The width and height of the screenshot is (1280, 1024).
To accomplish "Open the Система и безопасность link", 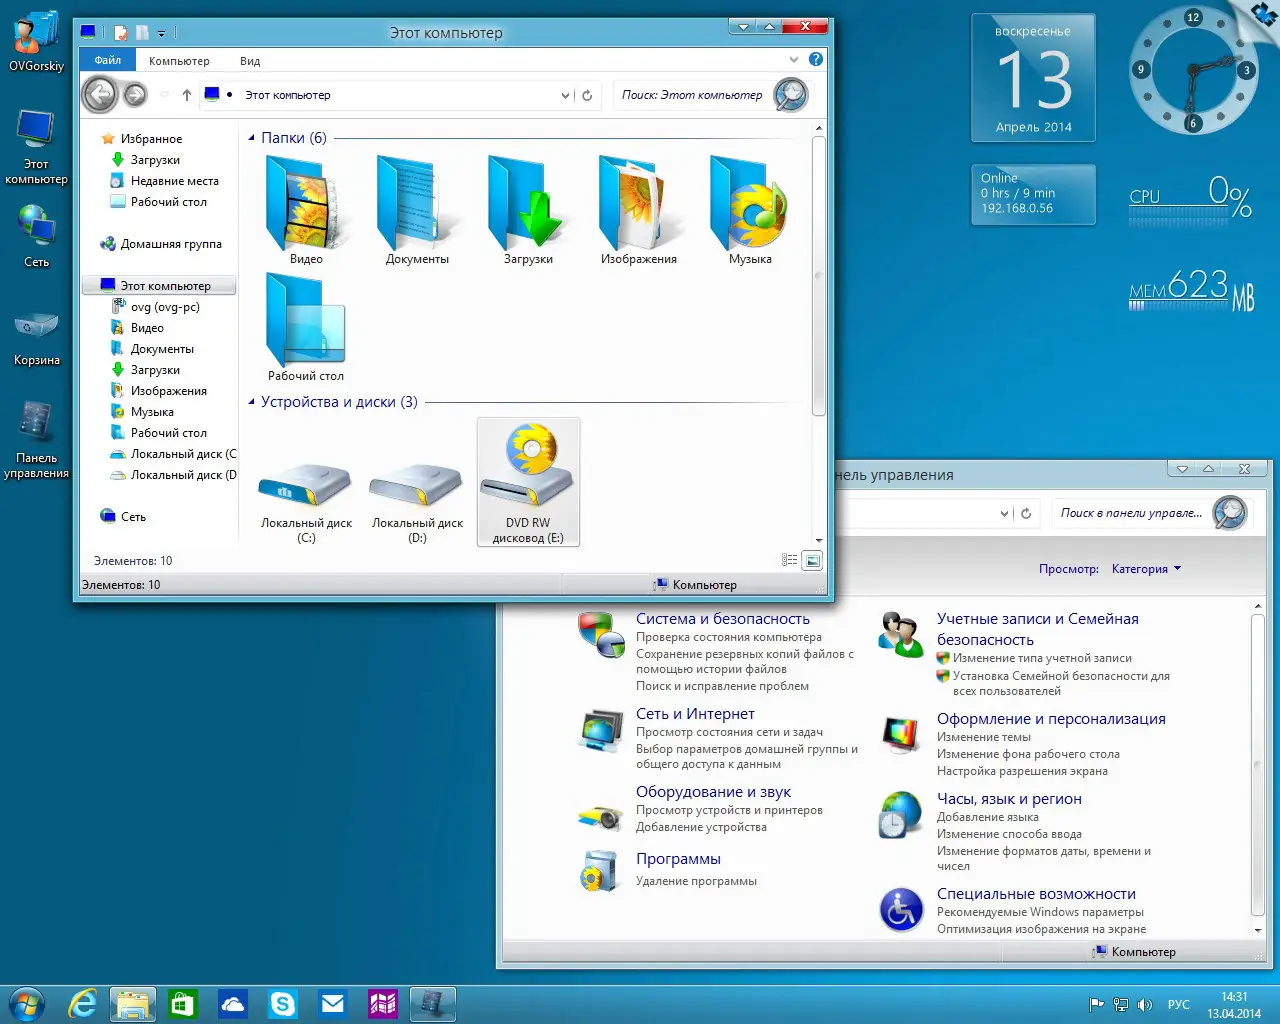I will (x=723, y=619).
